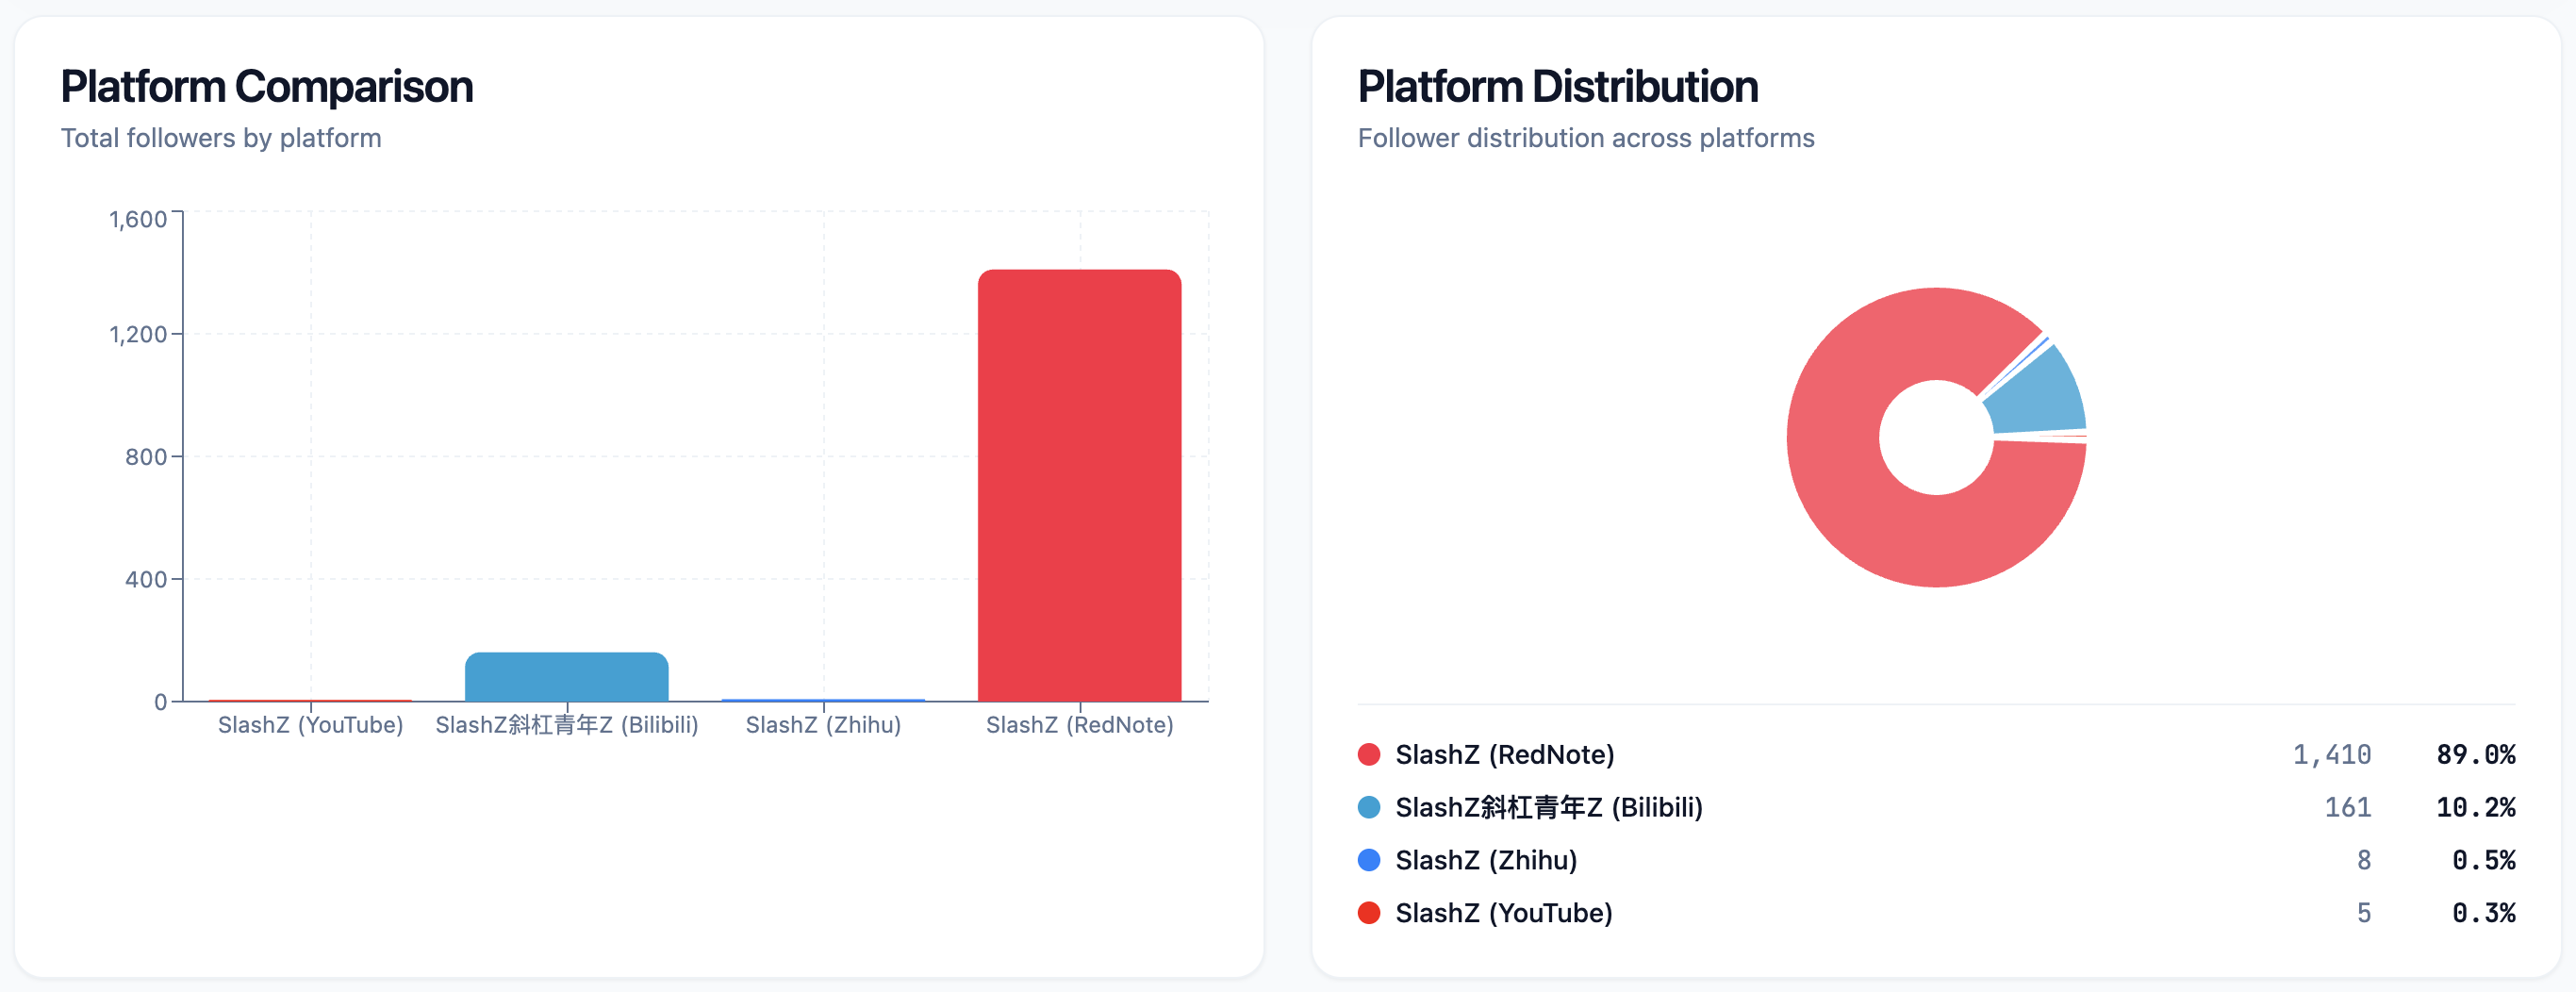Click the red RedNote legend dot

[x=1369, y=755]
